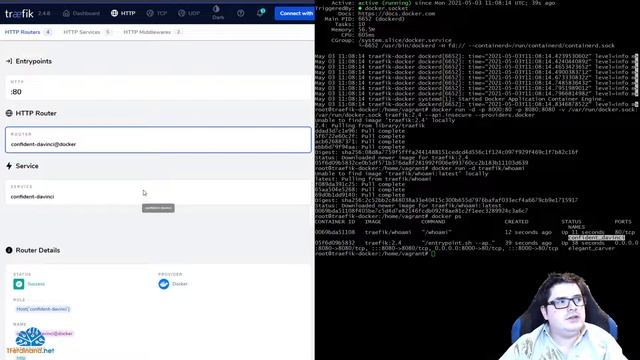Click elegant_carver container name in terminal
This screenshot has width=640, height=360.
pos(591,248)
